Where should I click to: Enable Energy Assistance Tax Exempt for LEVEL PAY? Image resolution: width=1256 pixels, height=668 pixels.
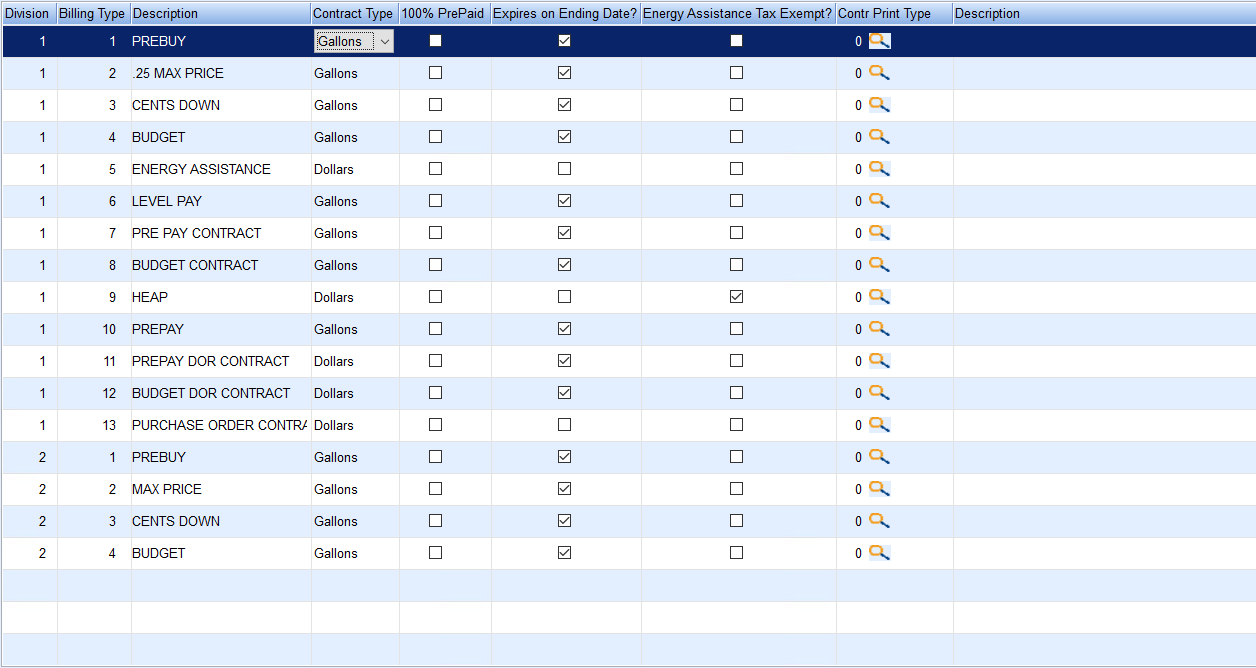[736, 201]
